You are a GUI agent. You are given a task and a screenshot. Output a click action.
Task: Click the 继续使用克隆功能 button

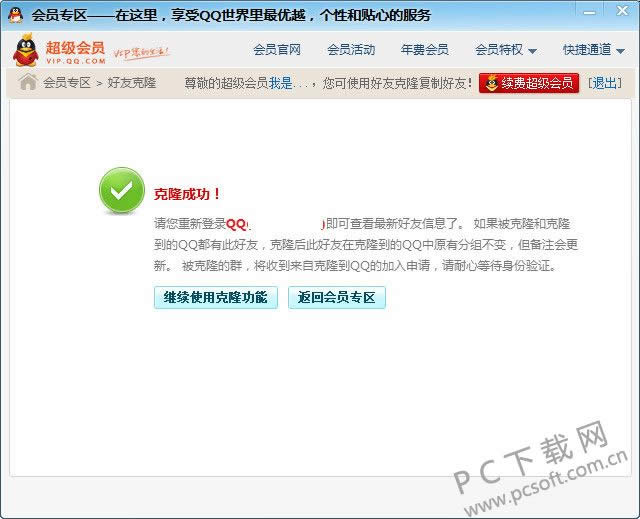click(x=216, y=298)
